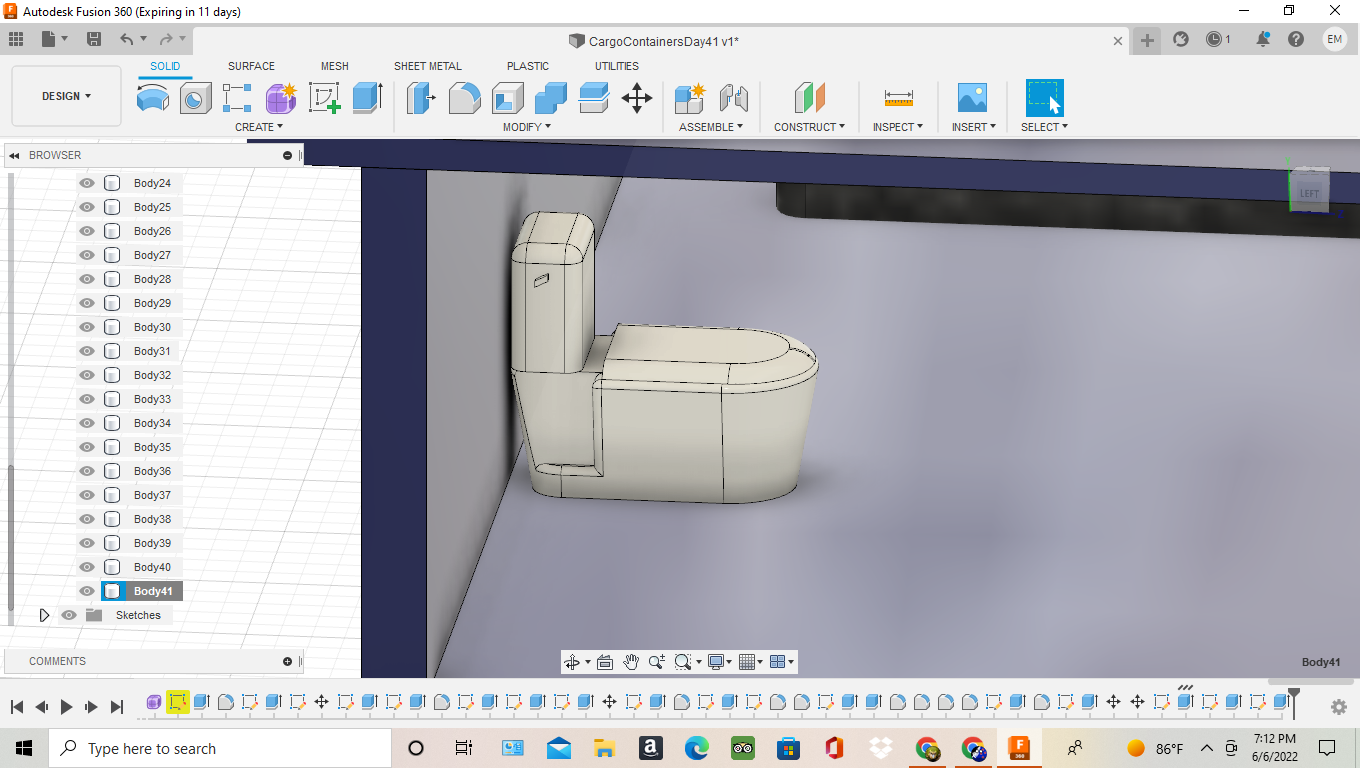Open the CONSTRUCT dropdown menu
The height and width of the screenshot is (768, 1360).
pyautogui.click(x=810, y=127)
